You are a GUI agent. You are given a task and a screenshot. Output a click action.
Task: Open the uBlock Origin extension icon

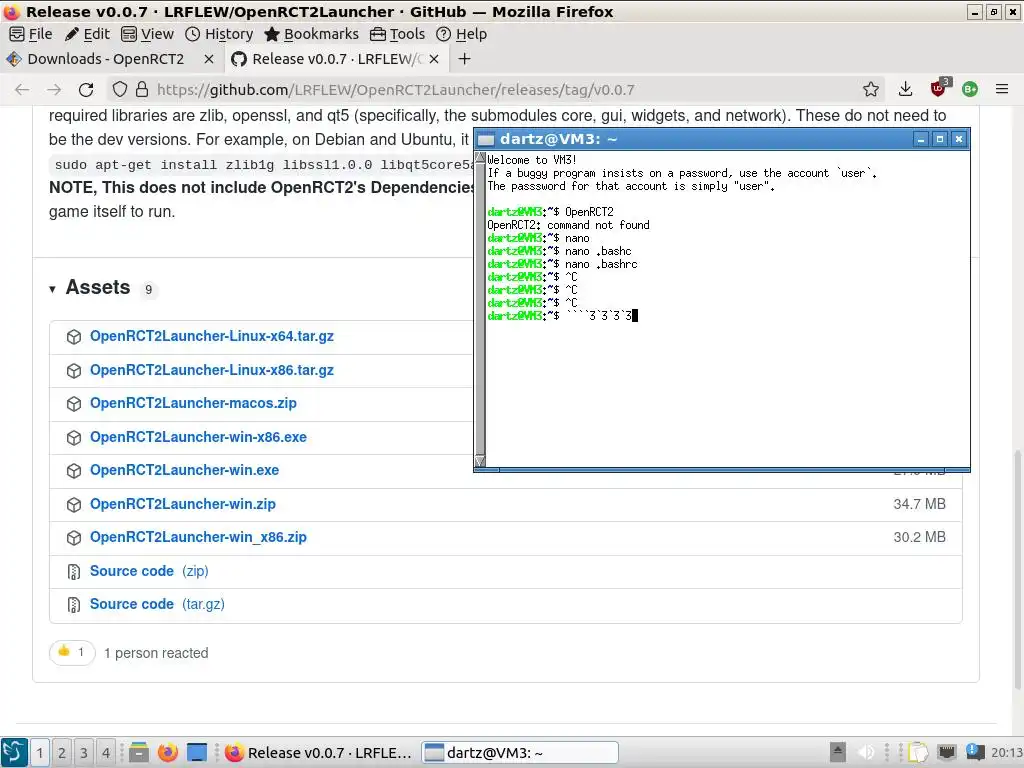[x=939, y=88]
